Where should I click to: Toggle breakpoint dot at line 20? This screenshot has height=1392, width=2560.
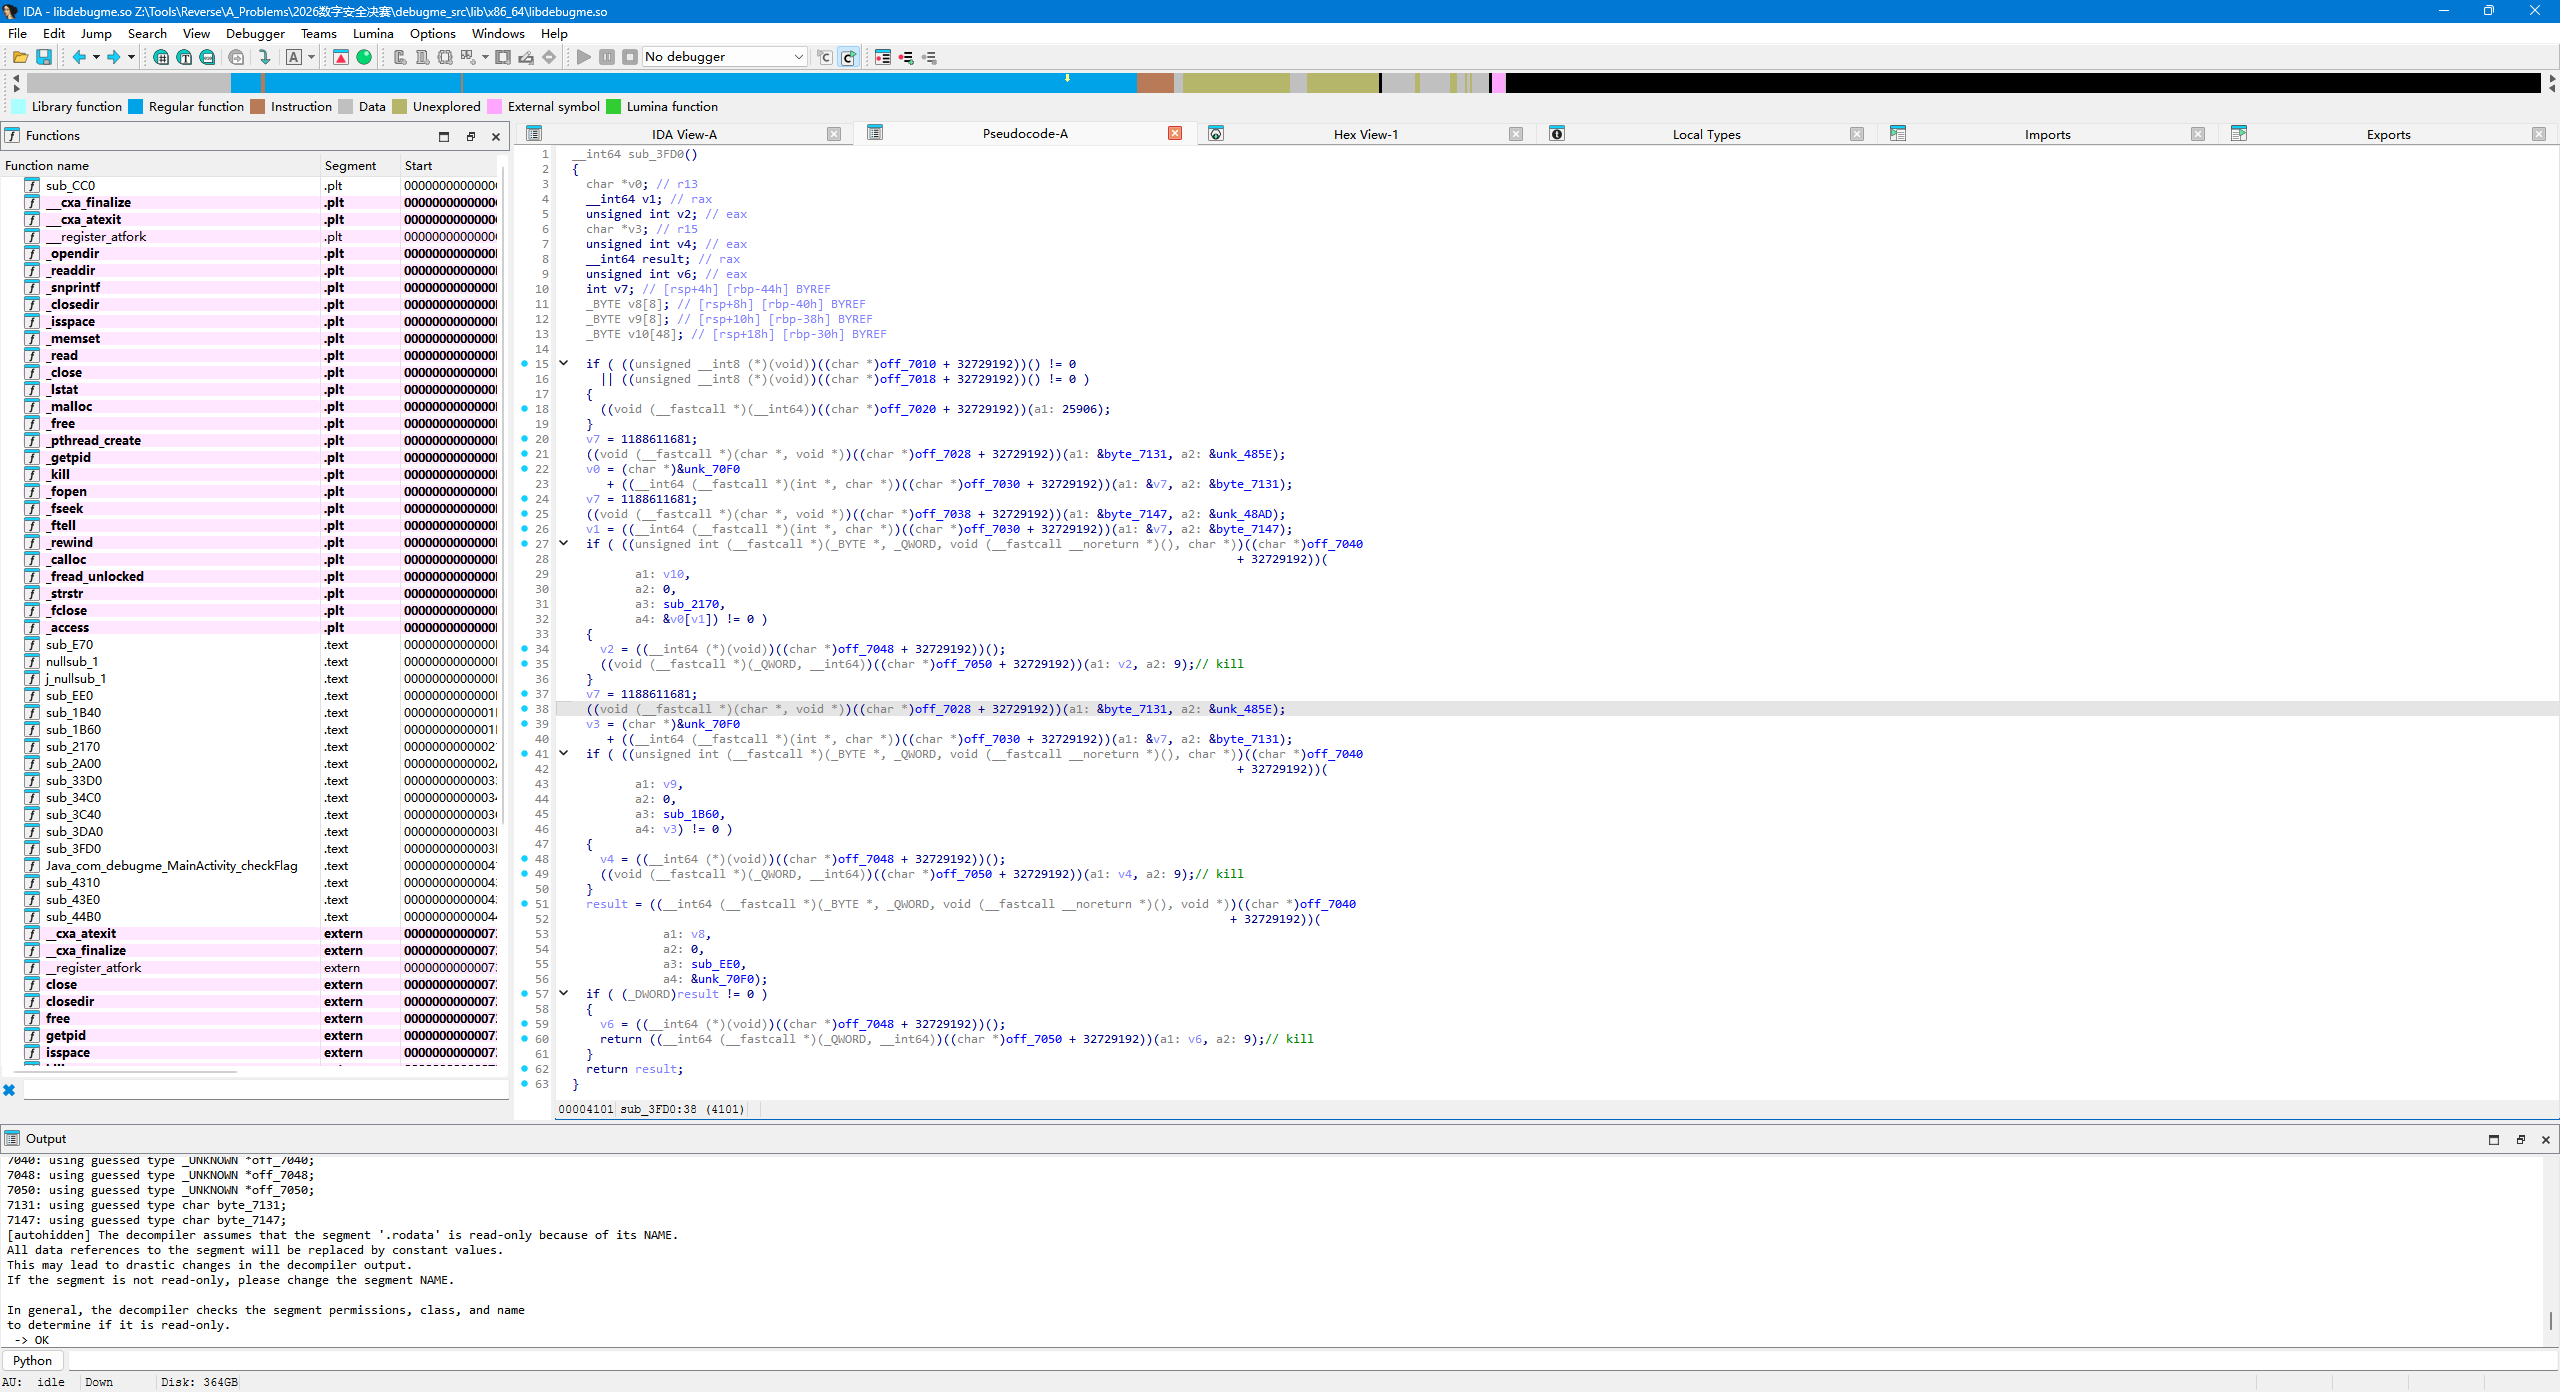(525, 439)
